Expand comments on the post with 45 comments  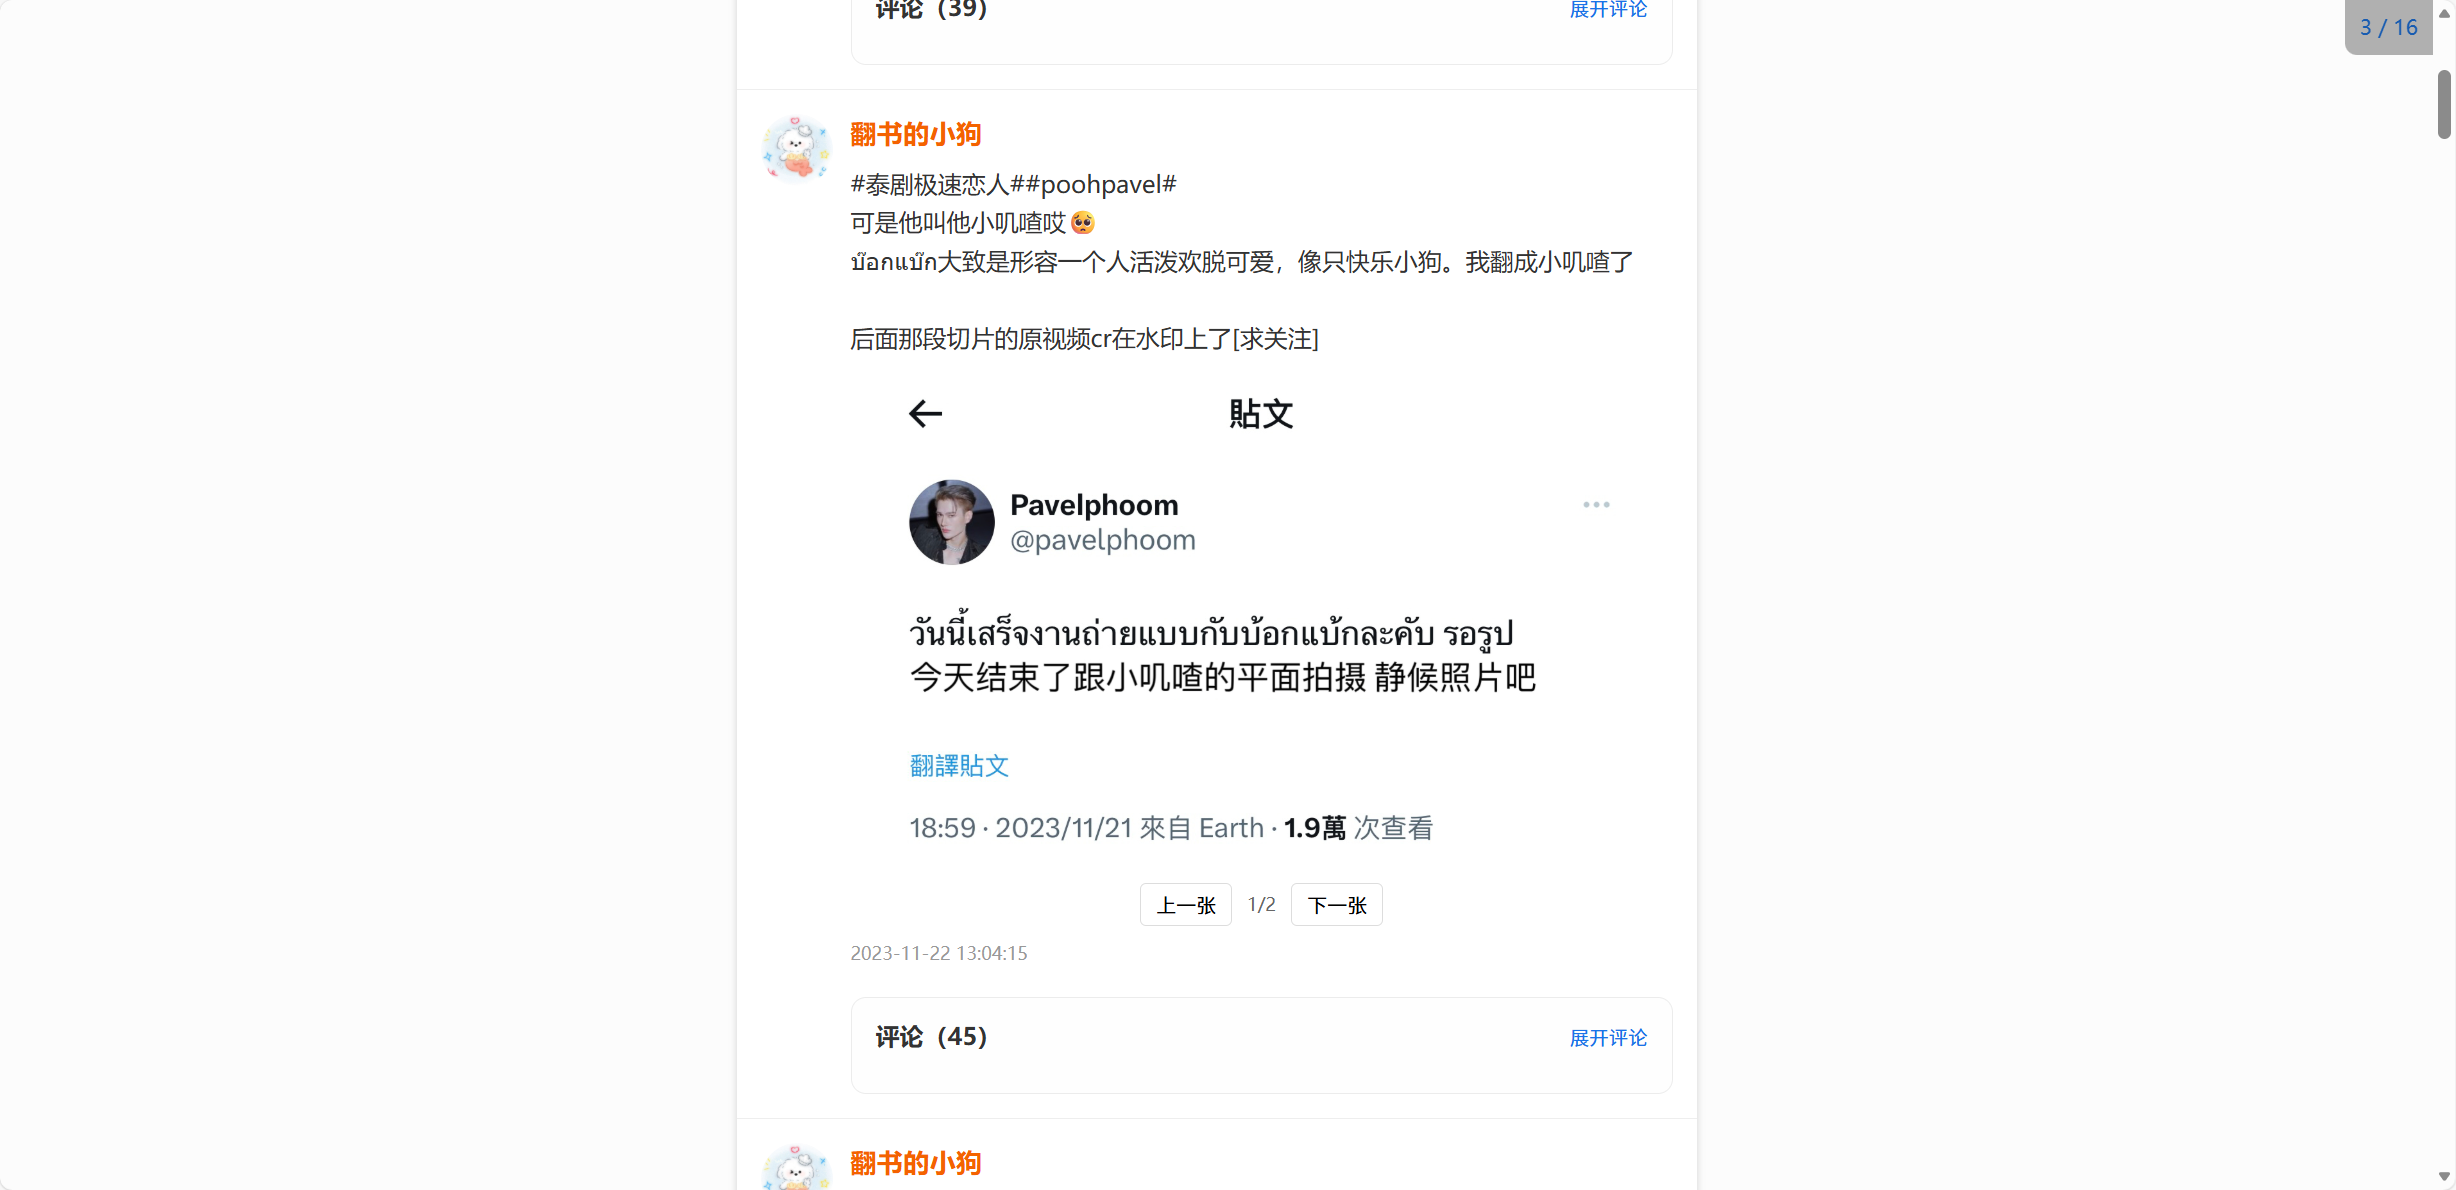pos(1608,1038)
